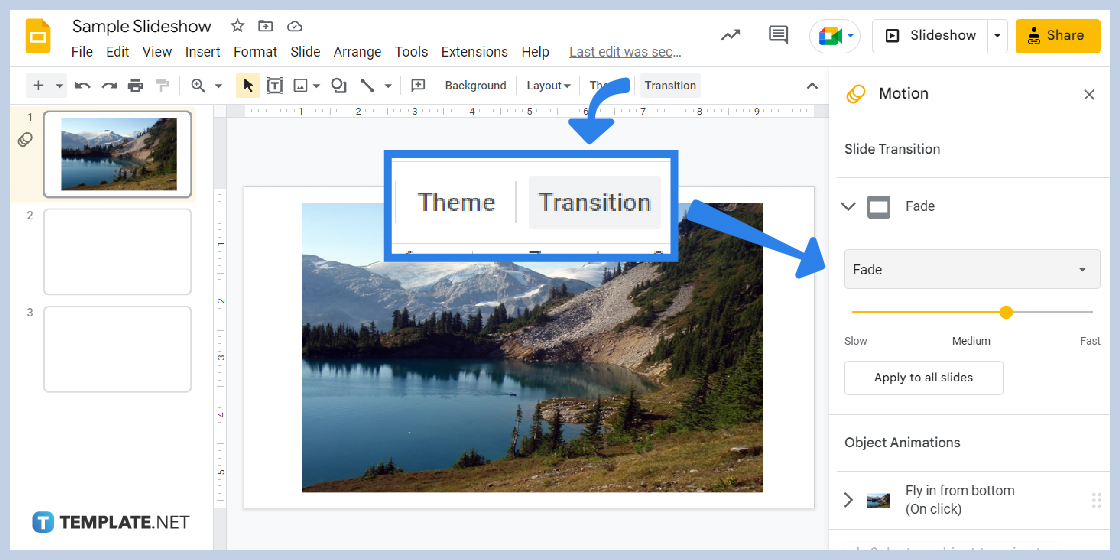Open the insert image dropdown arrow
Viewport: 1120px width, 560px height.
[x=316, y=86]
